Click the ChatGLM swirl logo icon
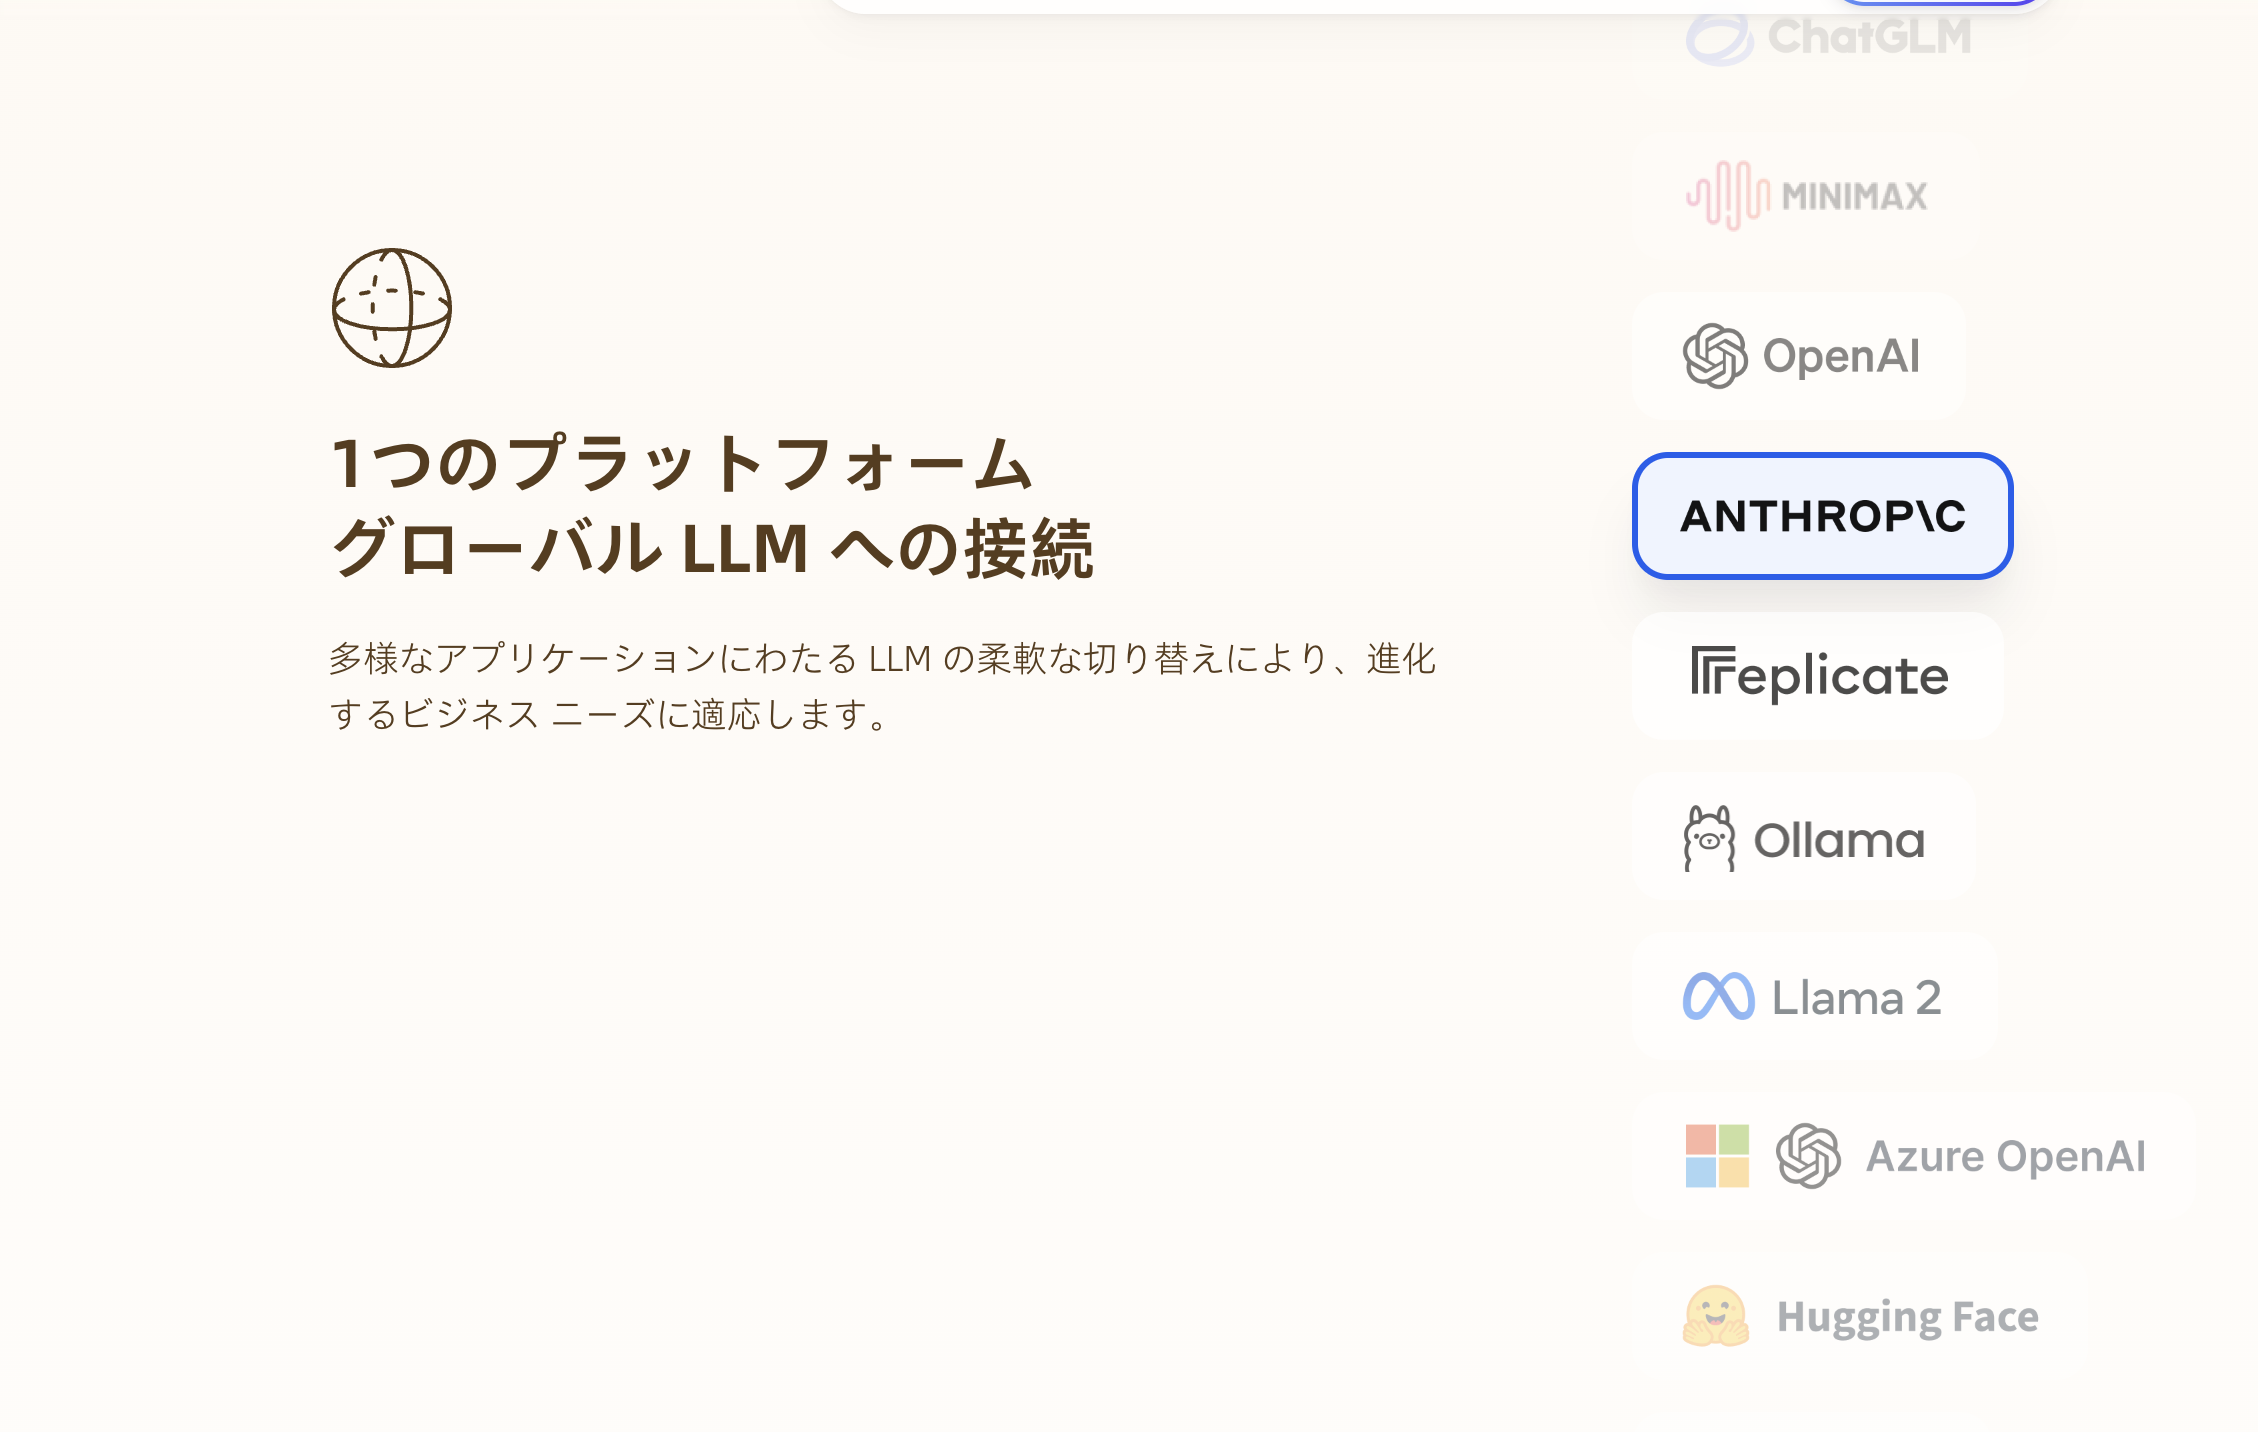 pos(1718,40)
